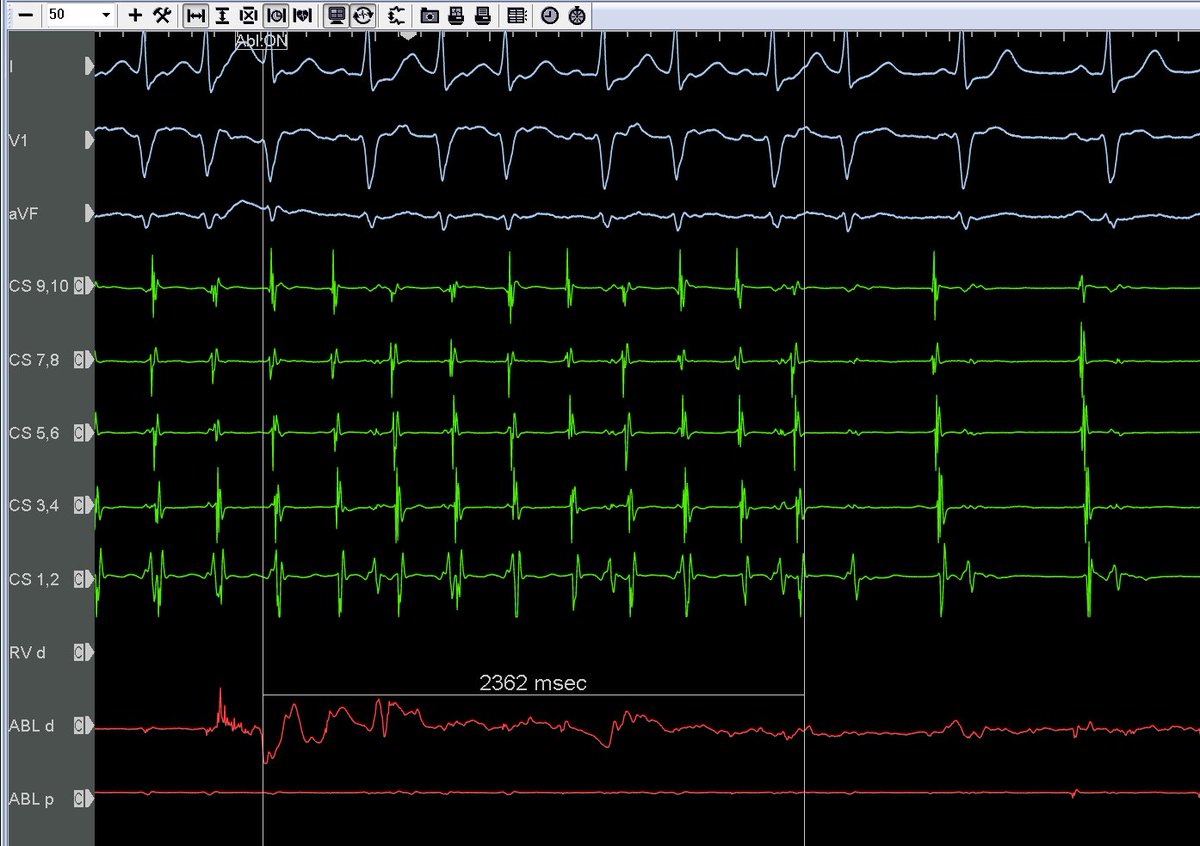Select the CS 9,10 channel label
Viewport: 1200px width, 846px height.
(x=37, y=286)
